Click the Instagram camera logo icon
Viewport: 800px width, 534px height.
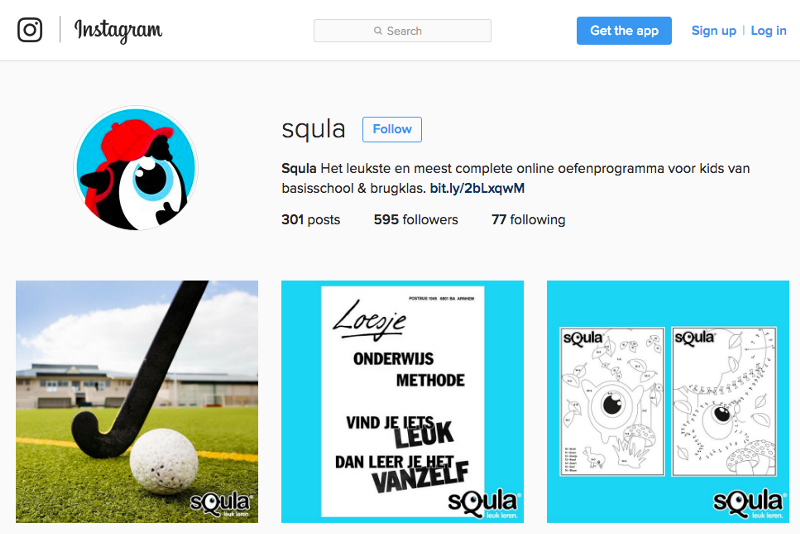tap(30, 30)
